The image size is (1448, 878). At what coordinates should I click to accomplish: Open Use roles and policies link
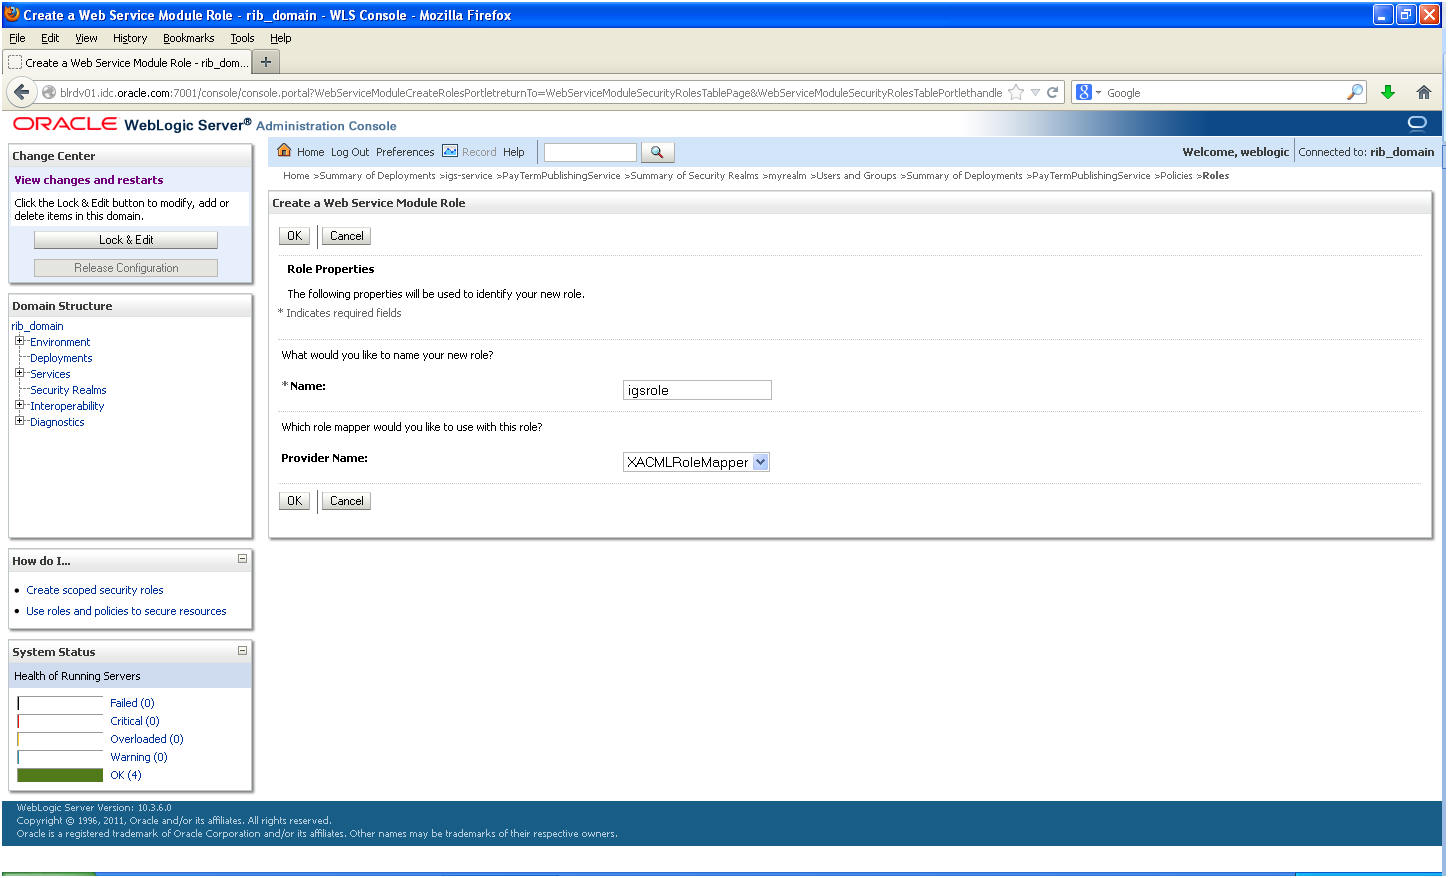click(x=126, y=611)
